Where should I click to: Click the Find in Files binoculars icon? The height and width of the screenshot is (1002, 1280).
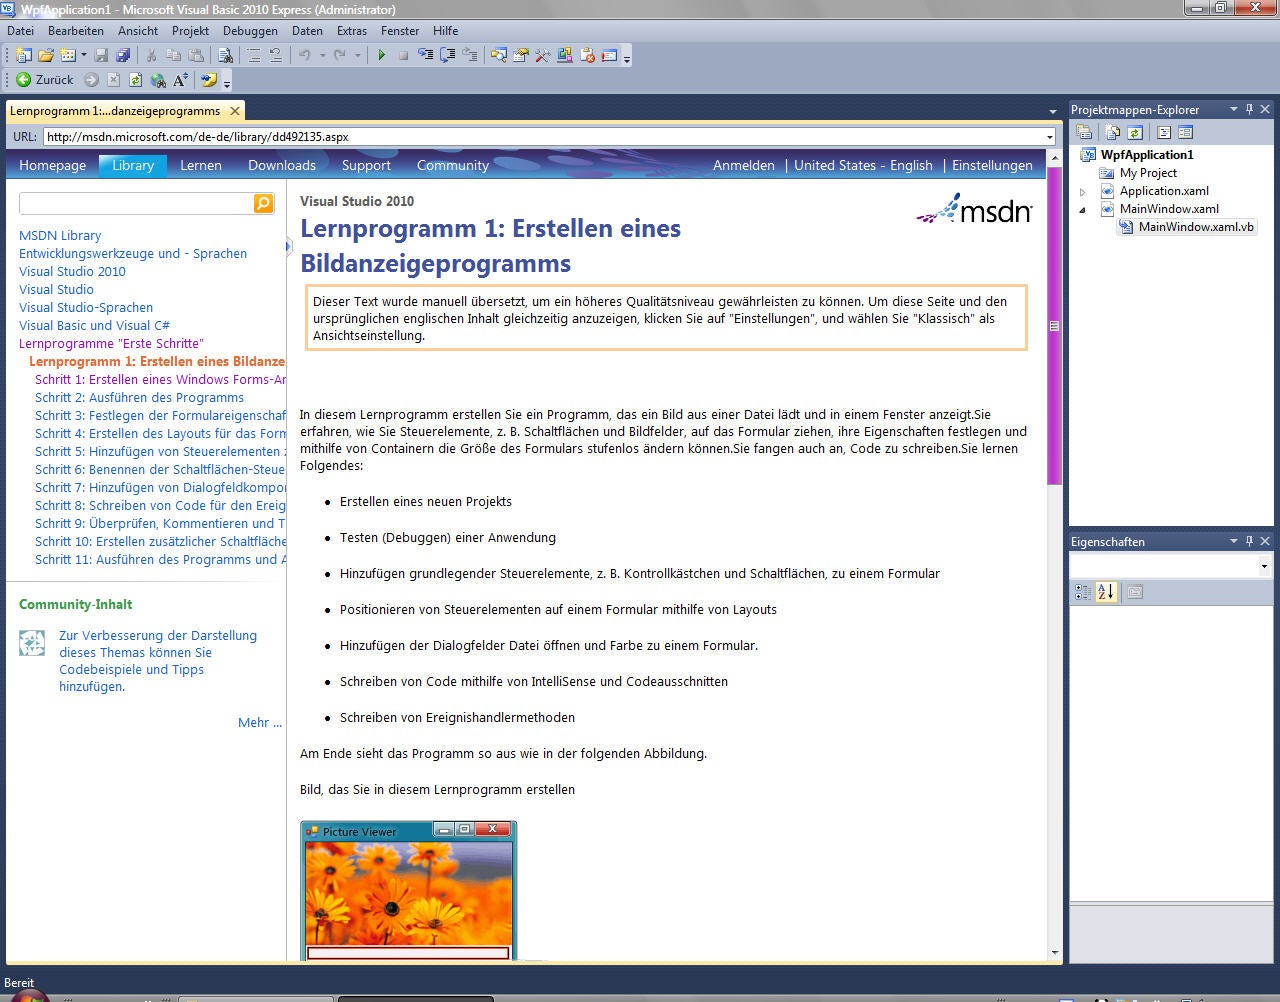pos(226,56)
